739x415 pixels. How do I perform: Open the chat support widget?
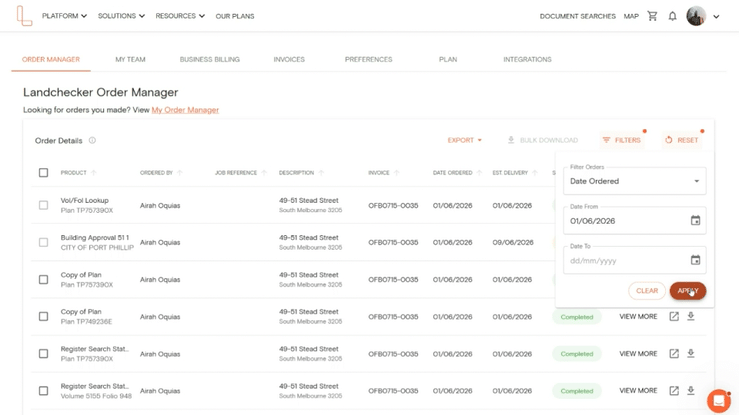tap(719, 401)
